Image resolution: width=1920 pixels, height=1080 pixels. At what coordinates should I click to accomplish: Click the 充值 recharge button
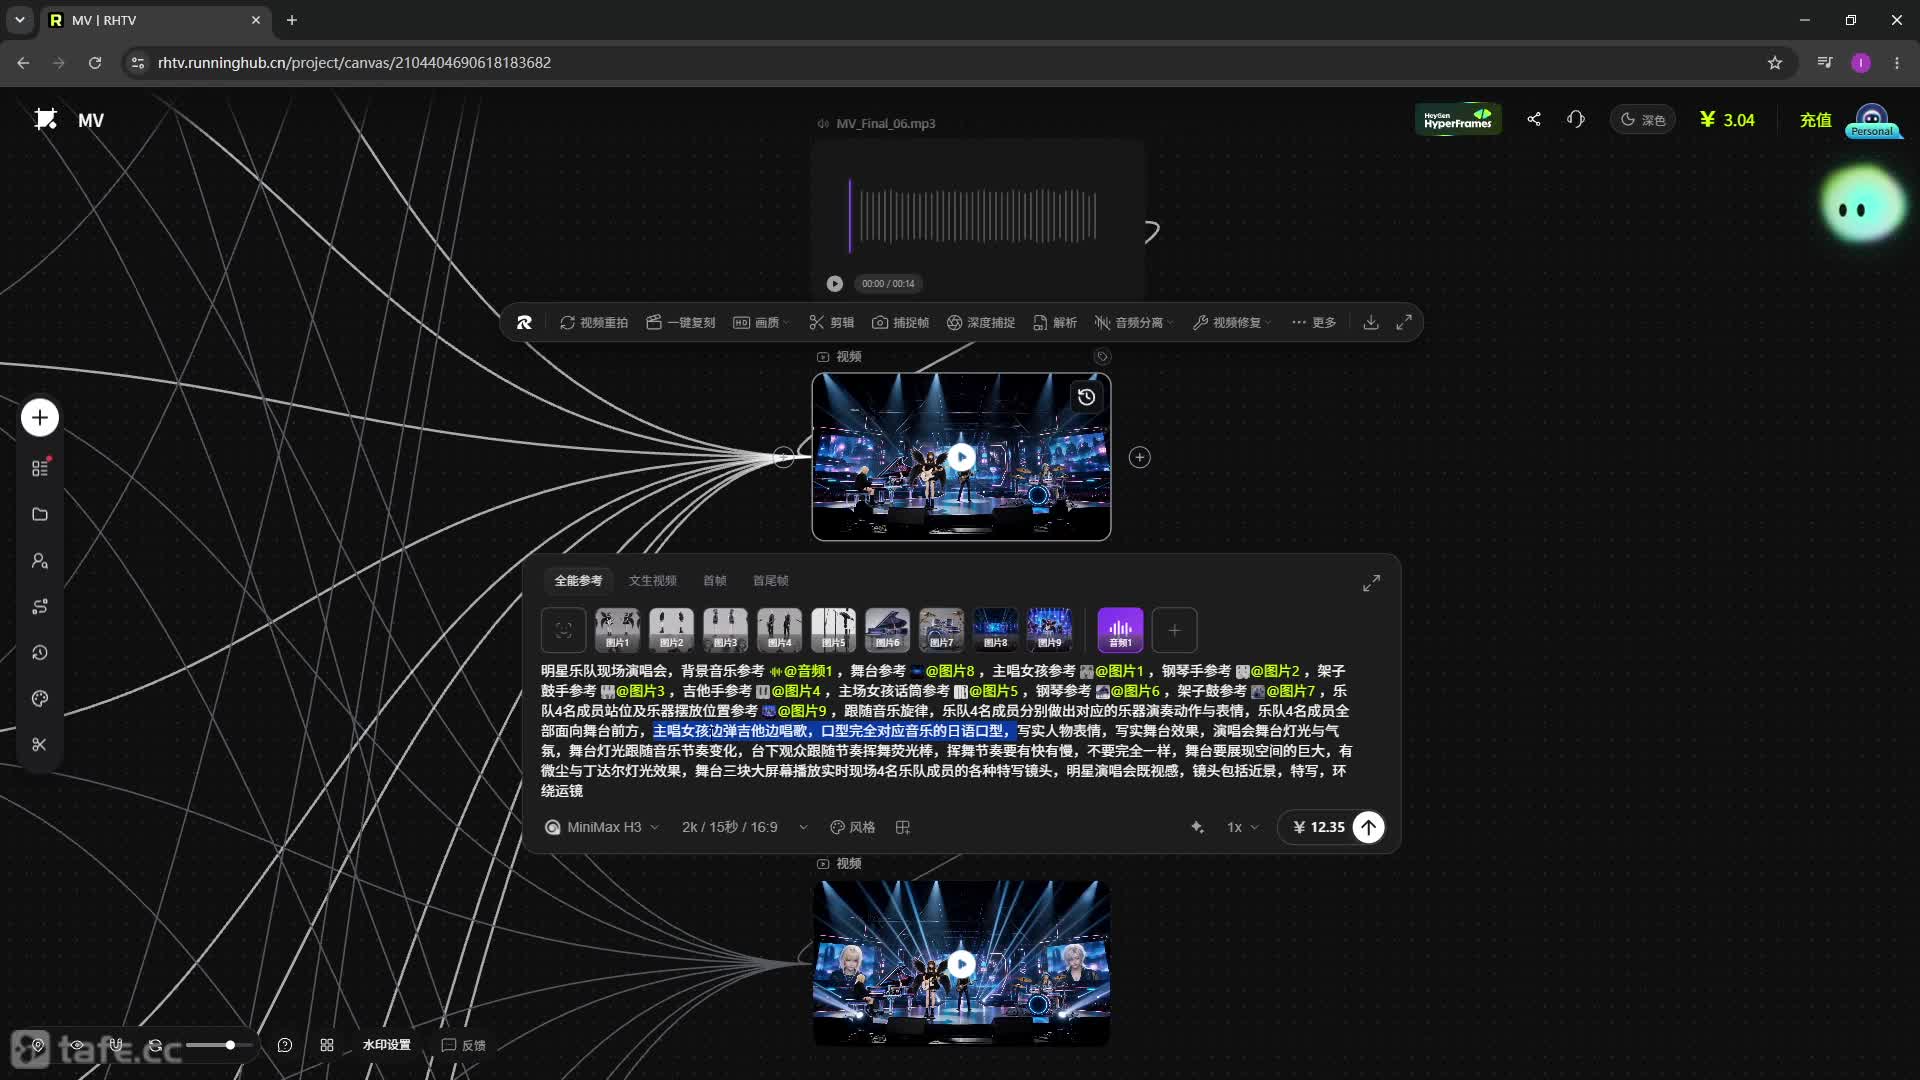tap(1815, 120)
